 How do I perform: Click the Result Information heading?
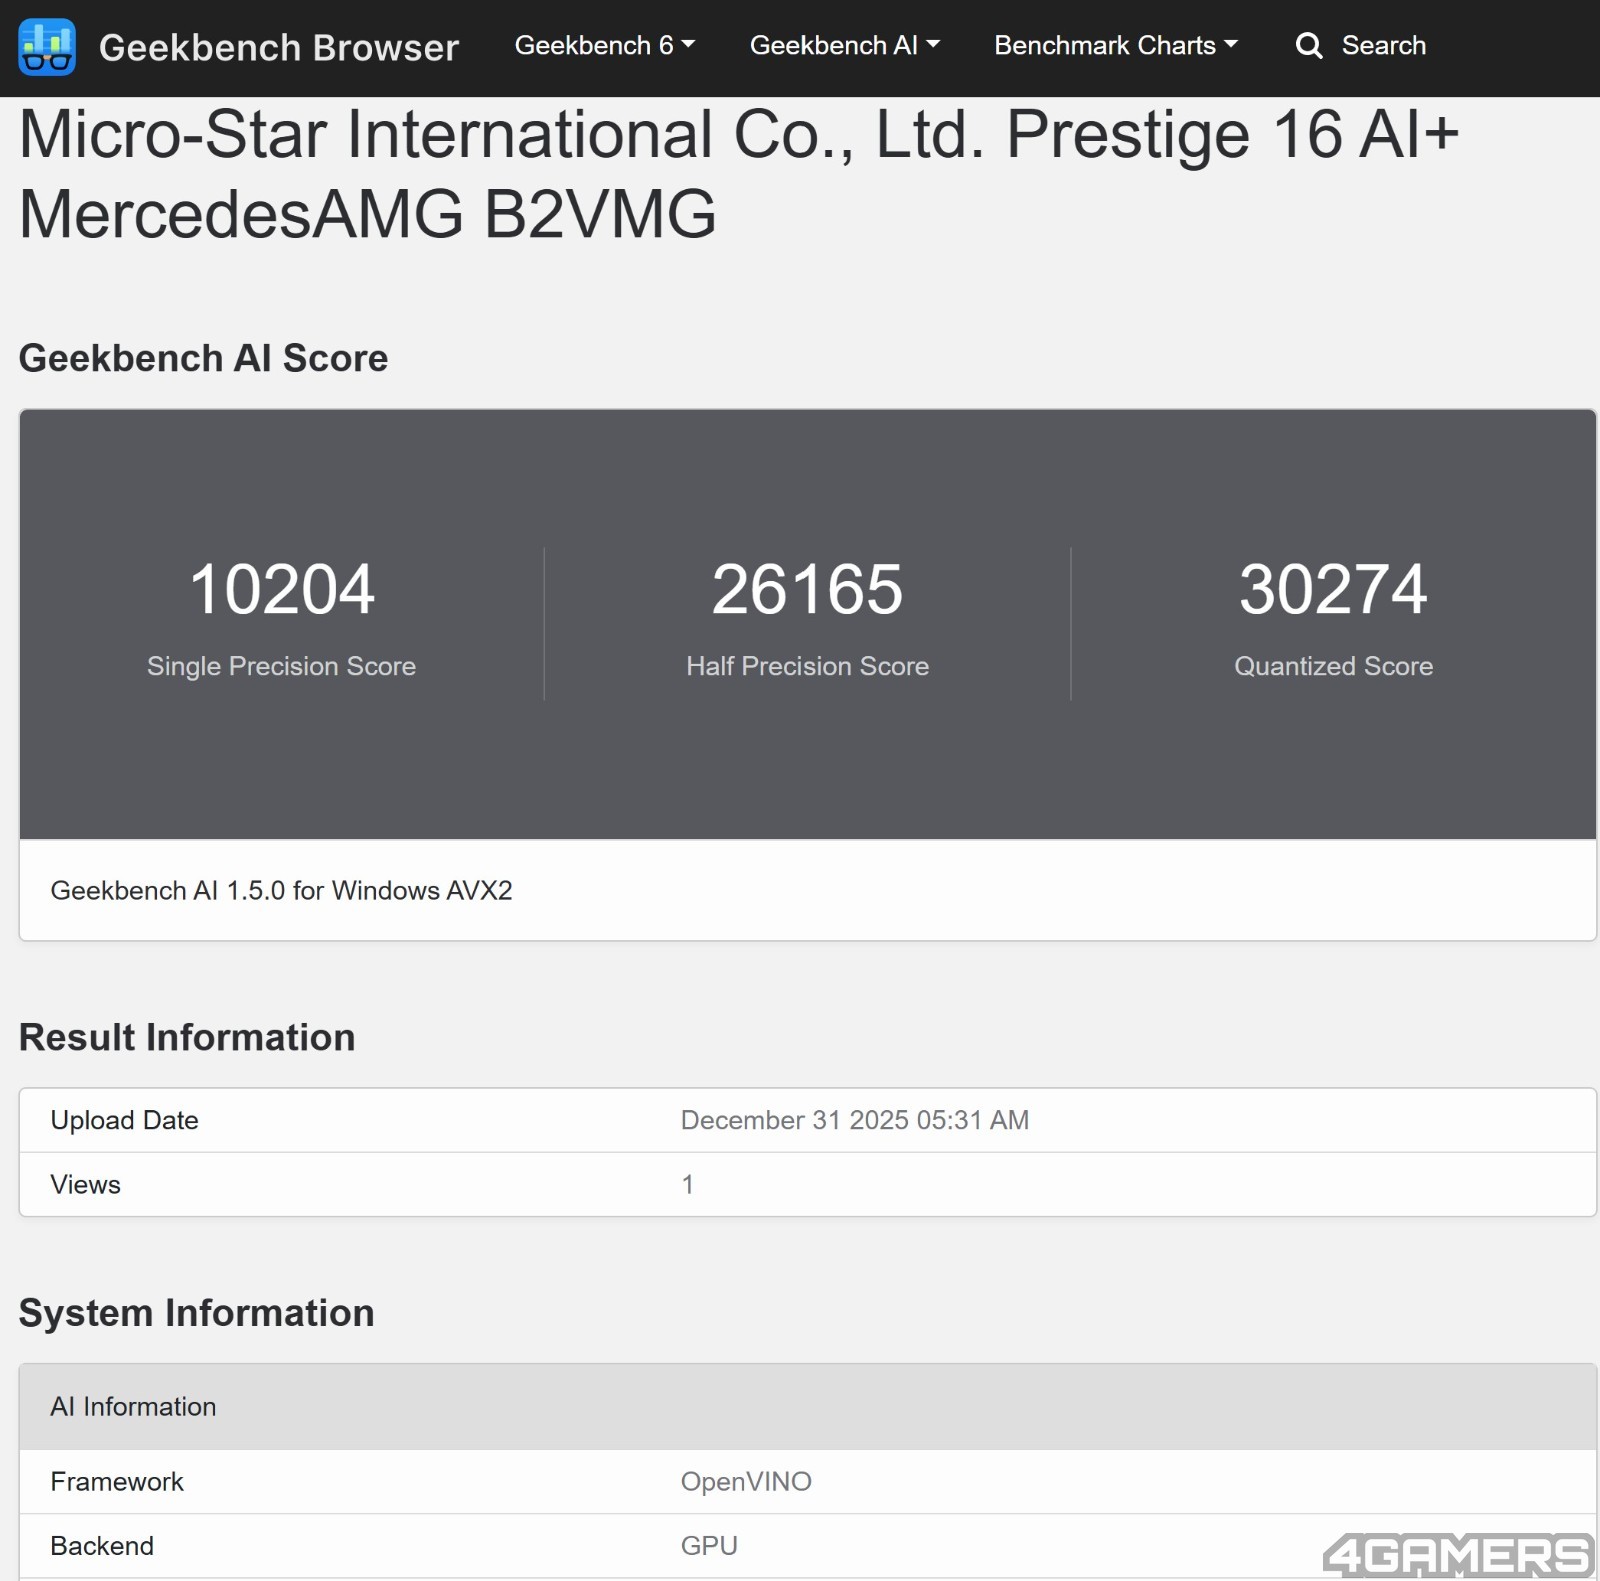[x=187, y=1038]
